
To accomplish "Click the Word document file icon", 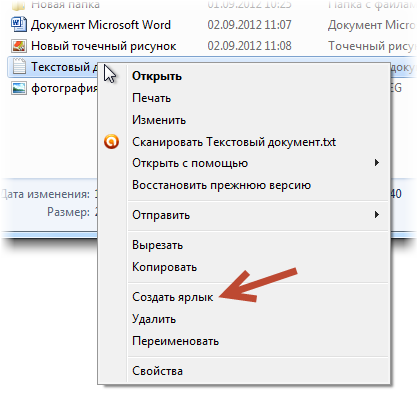I will coord(19,25).
